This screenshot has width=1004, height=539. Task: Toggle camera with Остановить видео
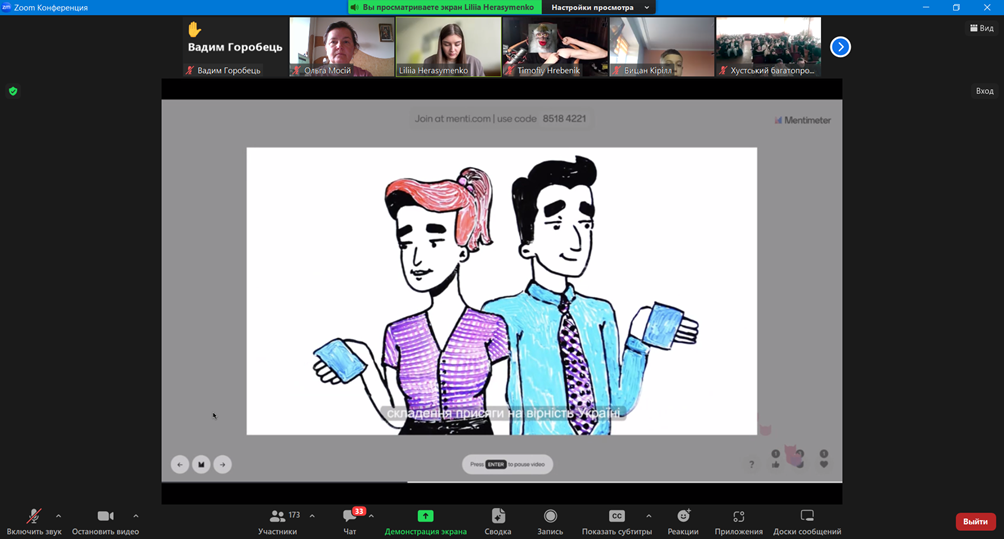tap(105, 521)
